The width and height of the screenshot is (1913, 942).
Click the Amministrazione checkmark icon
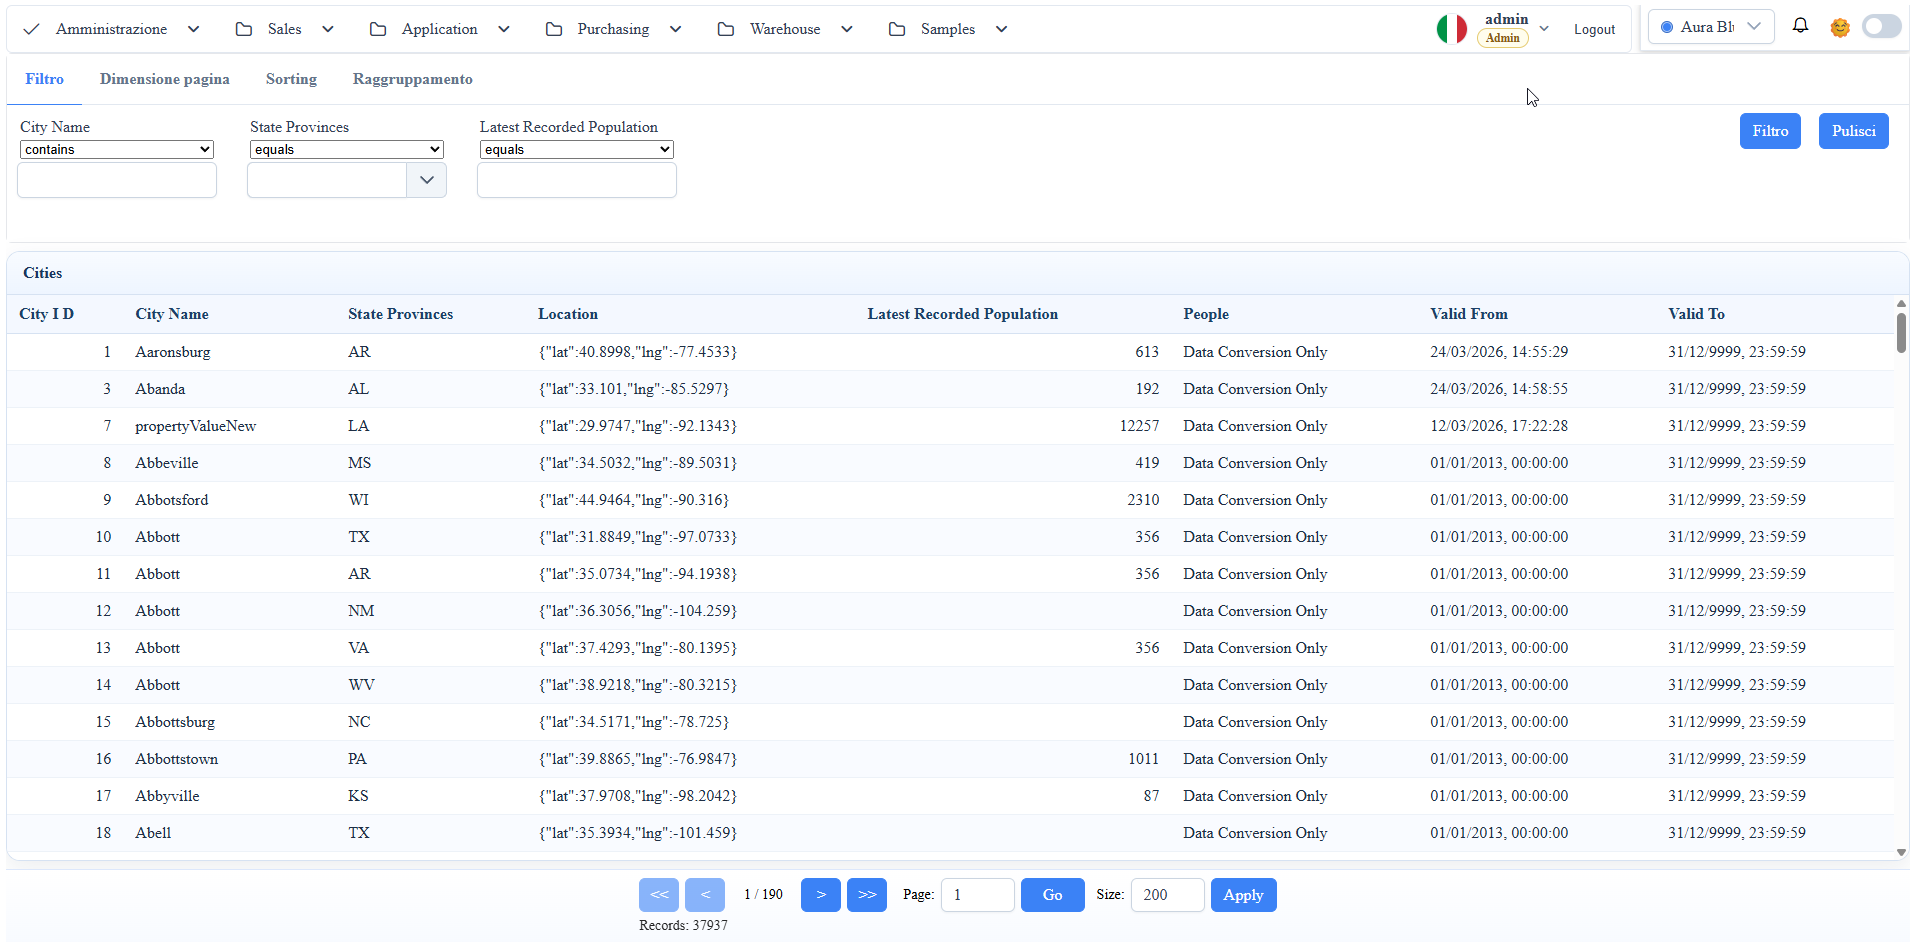pos(32,29)
